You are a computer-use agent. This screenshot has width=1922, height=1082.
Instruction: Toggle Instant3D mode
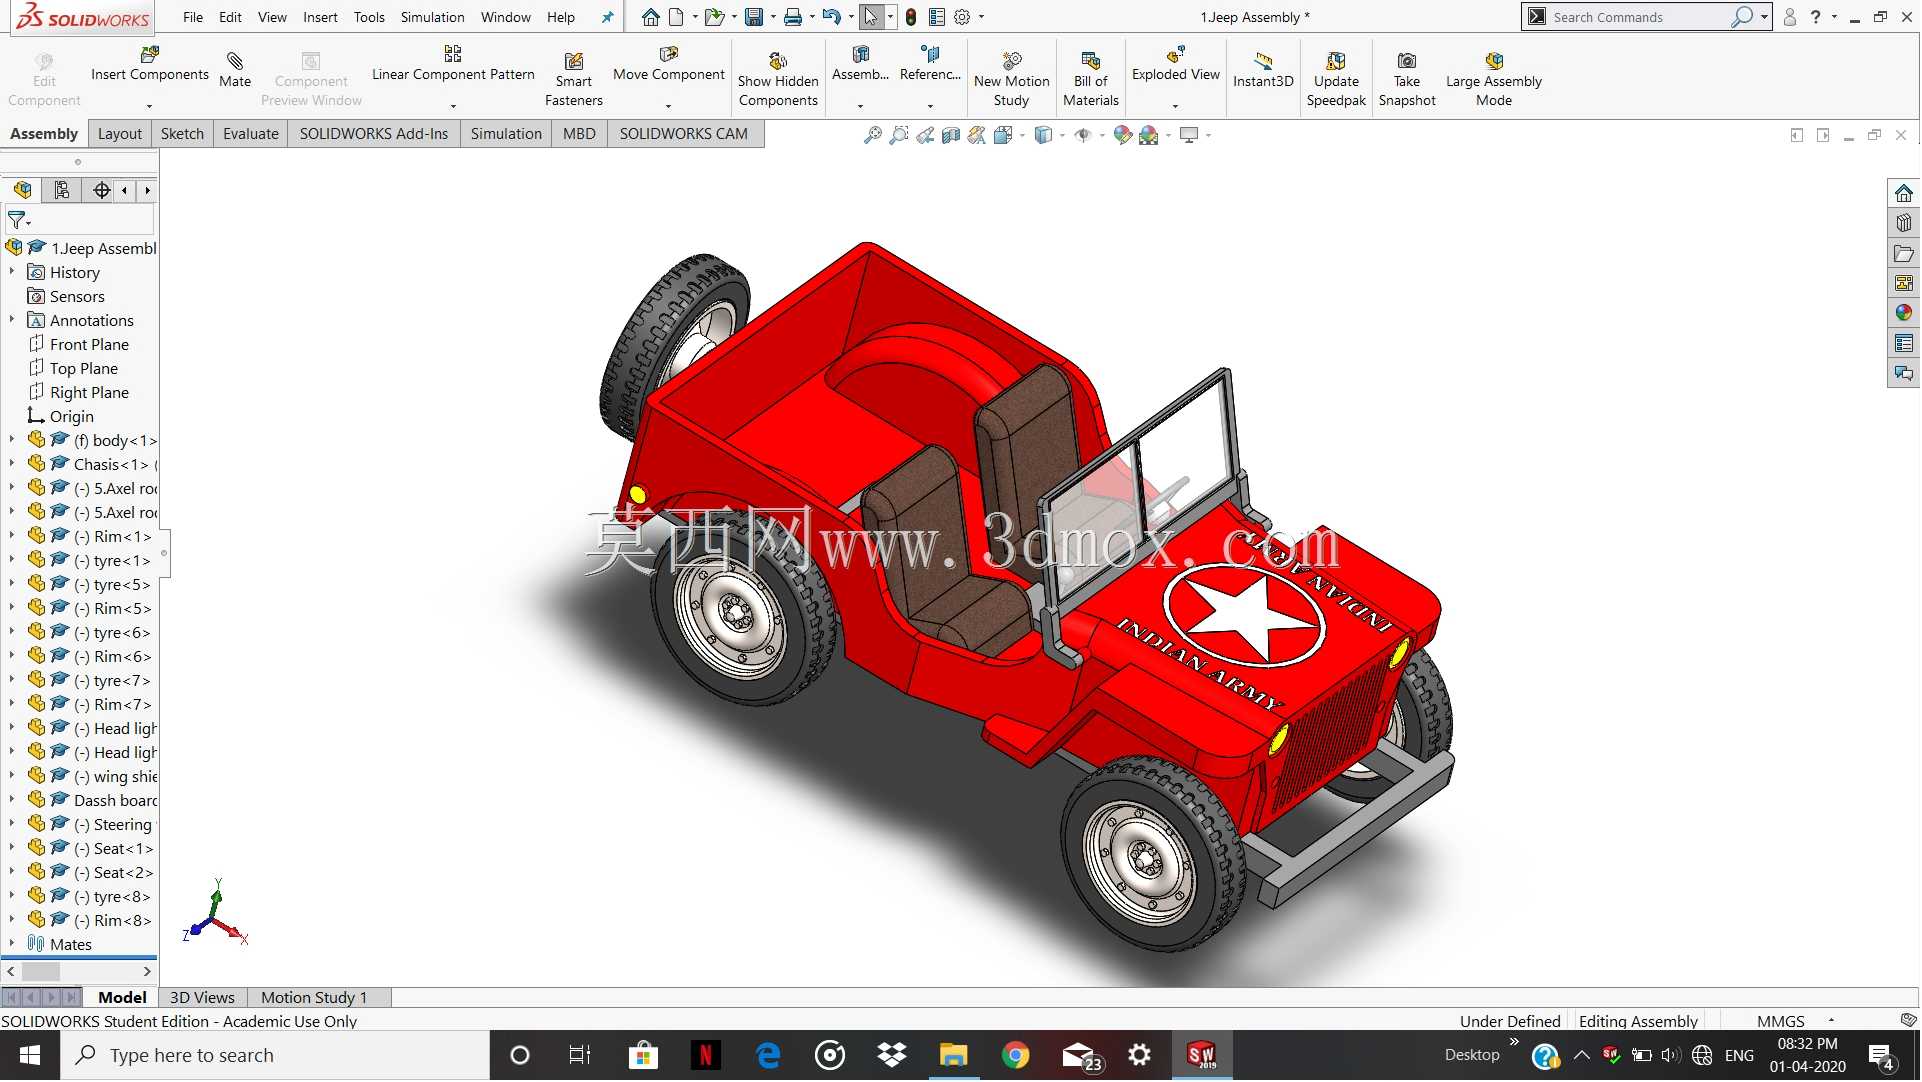1263,69
